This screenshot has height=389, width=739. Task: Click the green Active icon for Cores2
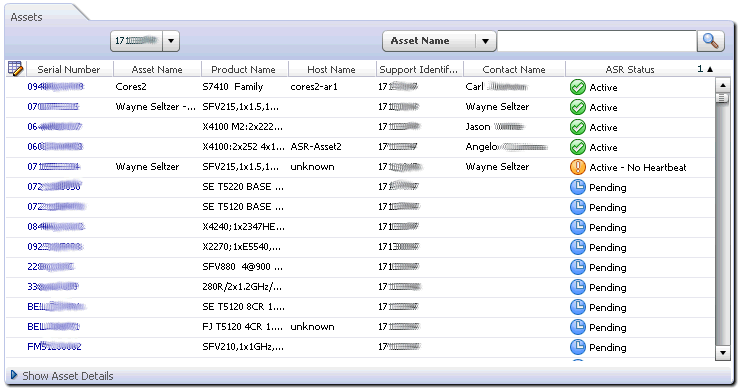click(x=577, y=87)
